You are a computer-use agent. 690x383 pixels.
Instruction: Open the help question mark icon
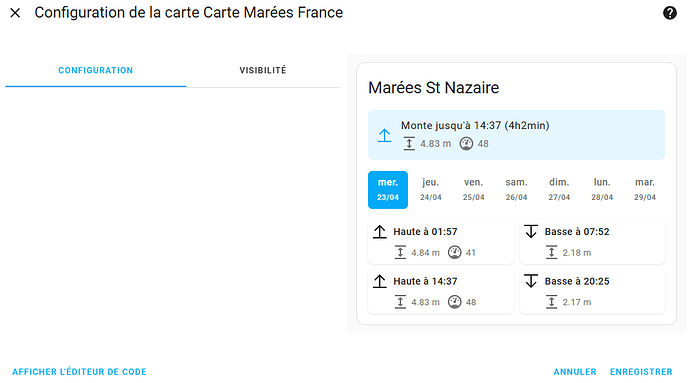(x=670, y=13)
